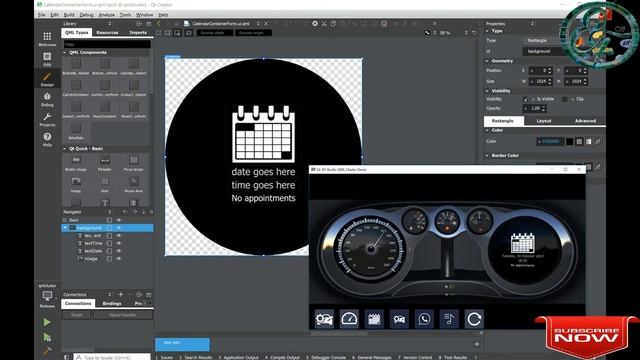Open the File menu

click(42, 15)
